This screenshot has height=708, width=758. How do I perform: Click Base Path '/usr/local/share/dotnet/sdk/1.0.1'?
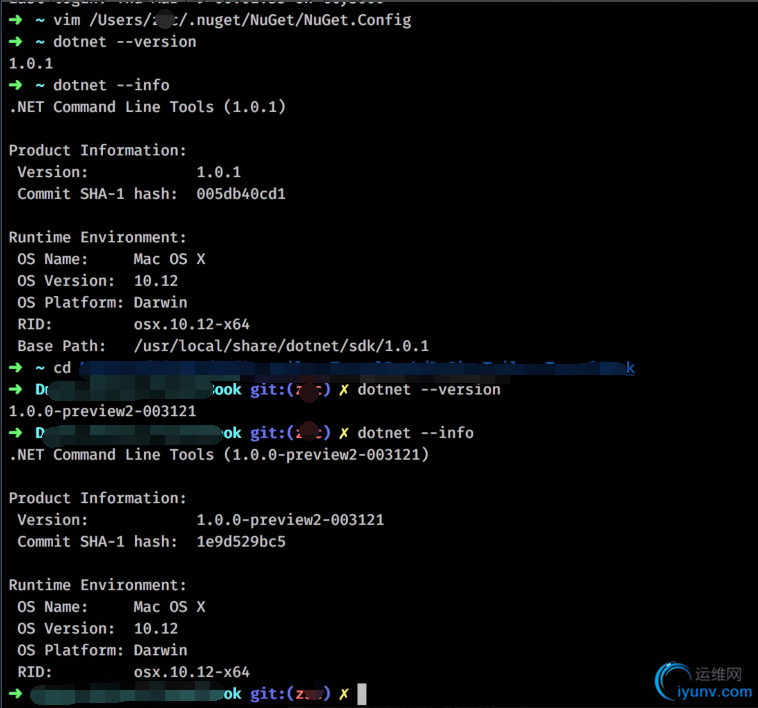tap(281, 346)
